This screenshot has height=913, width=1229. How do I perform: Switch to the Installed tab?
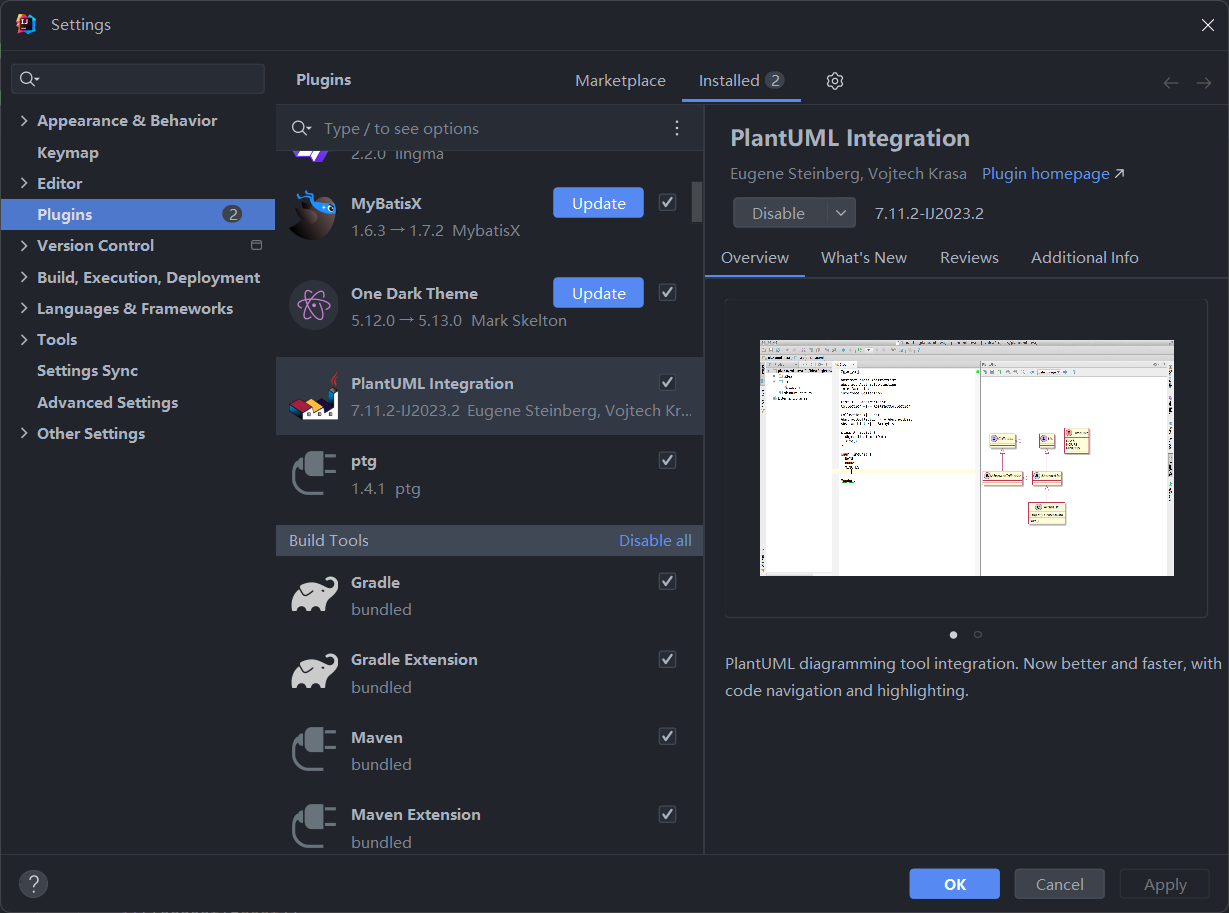pos(741,81)
